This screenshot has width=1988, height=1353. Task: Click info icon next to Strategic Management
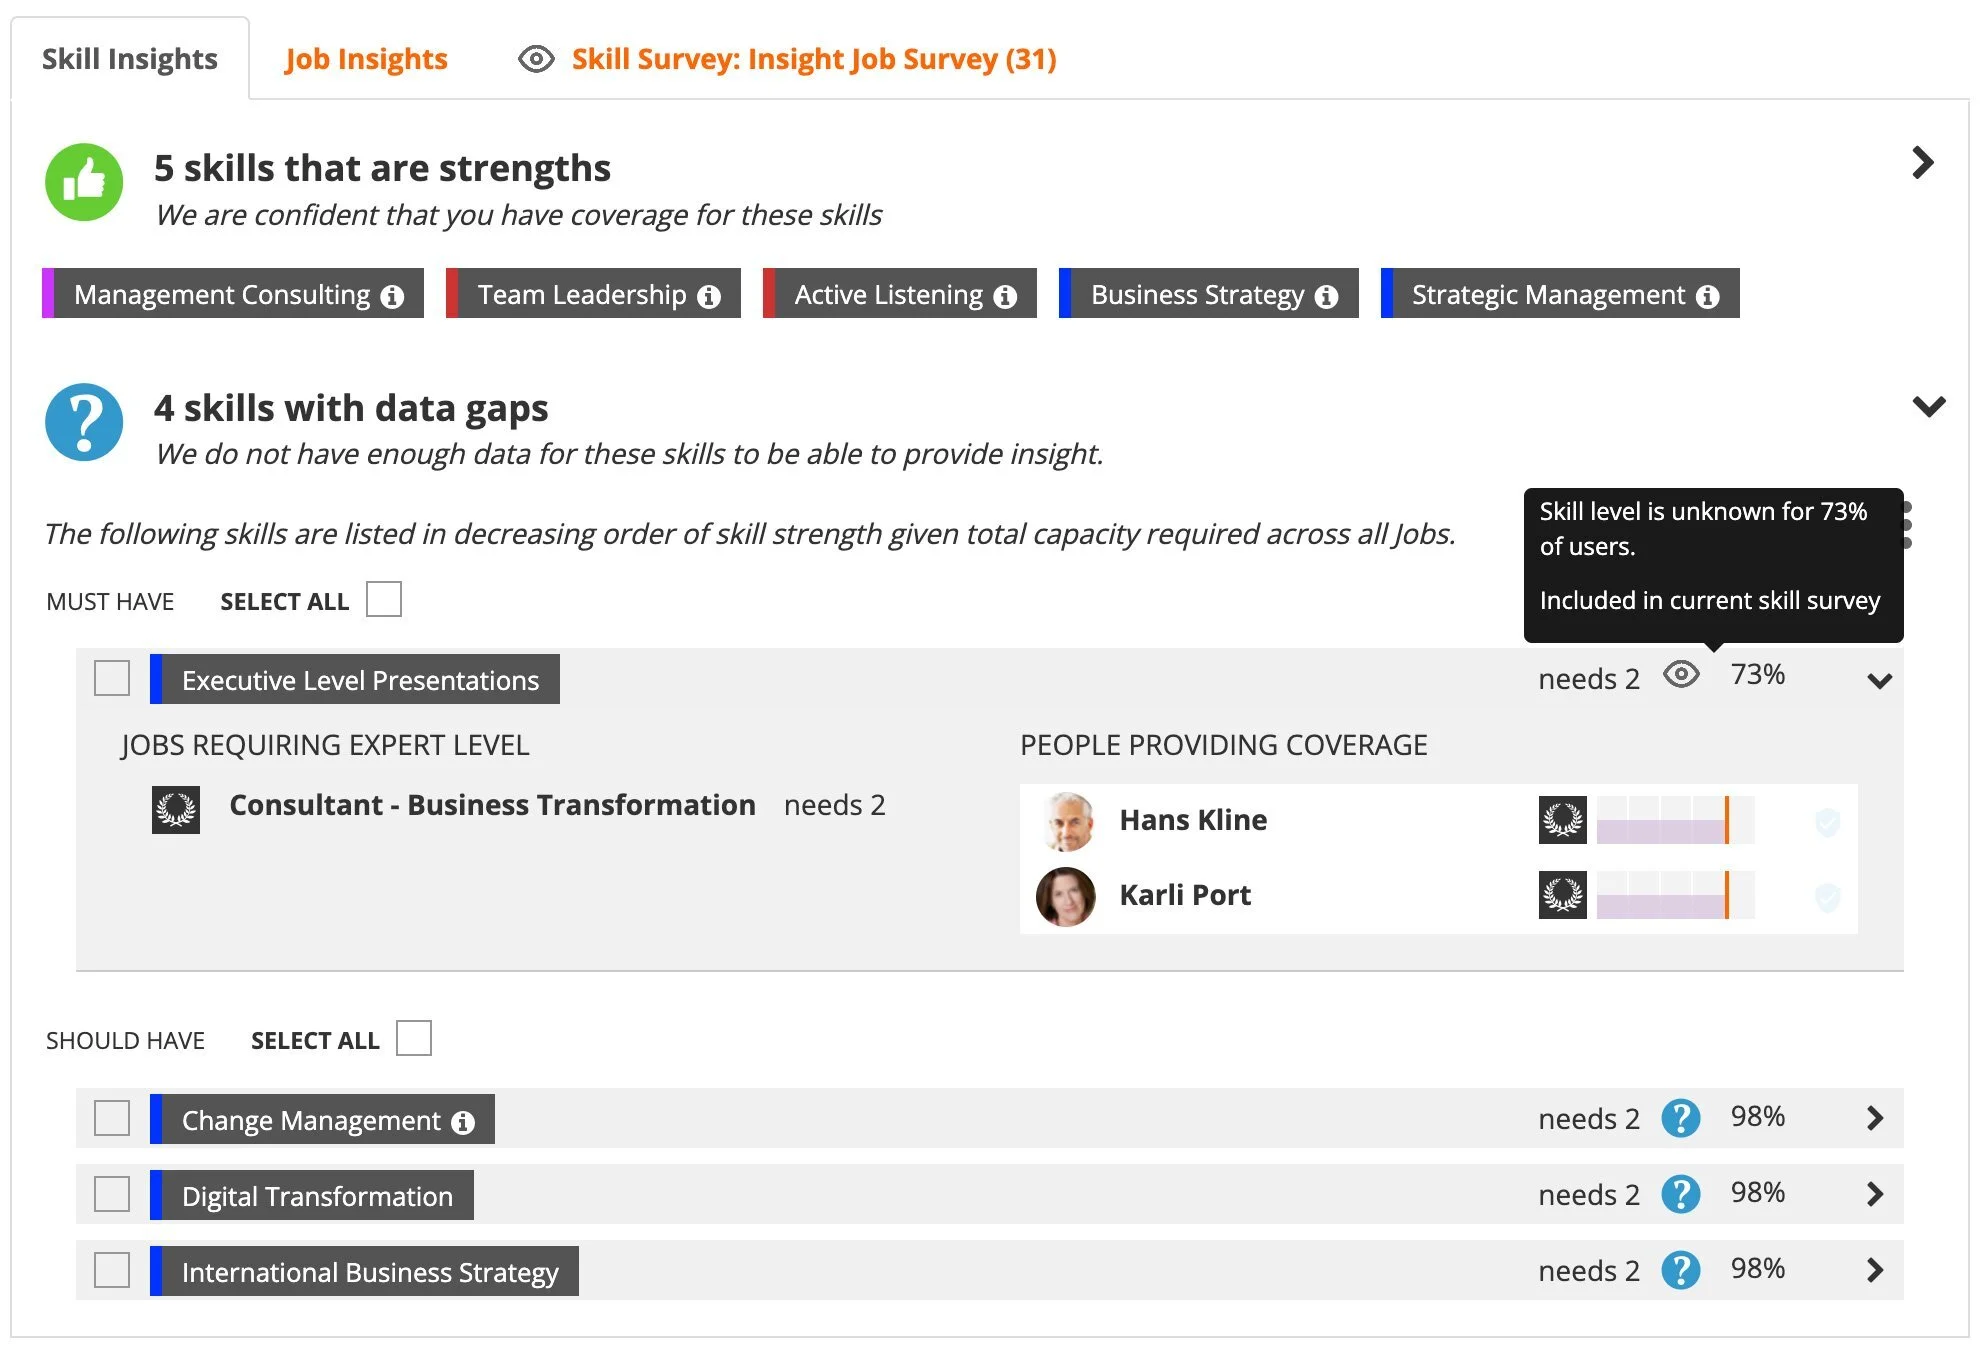1708,297
